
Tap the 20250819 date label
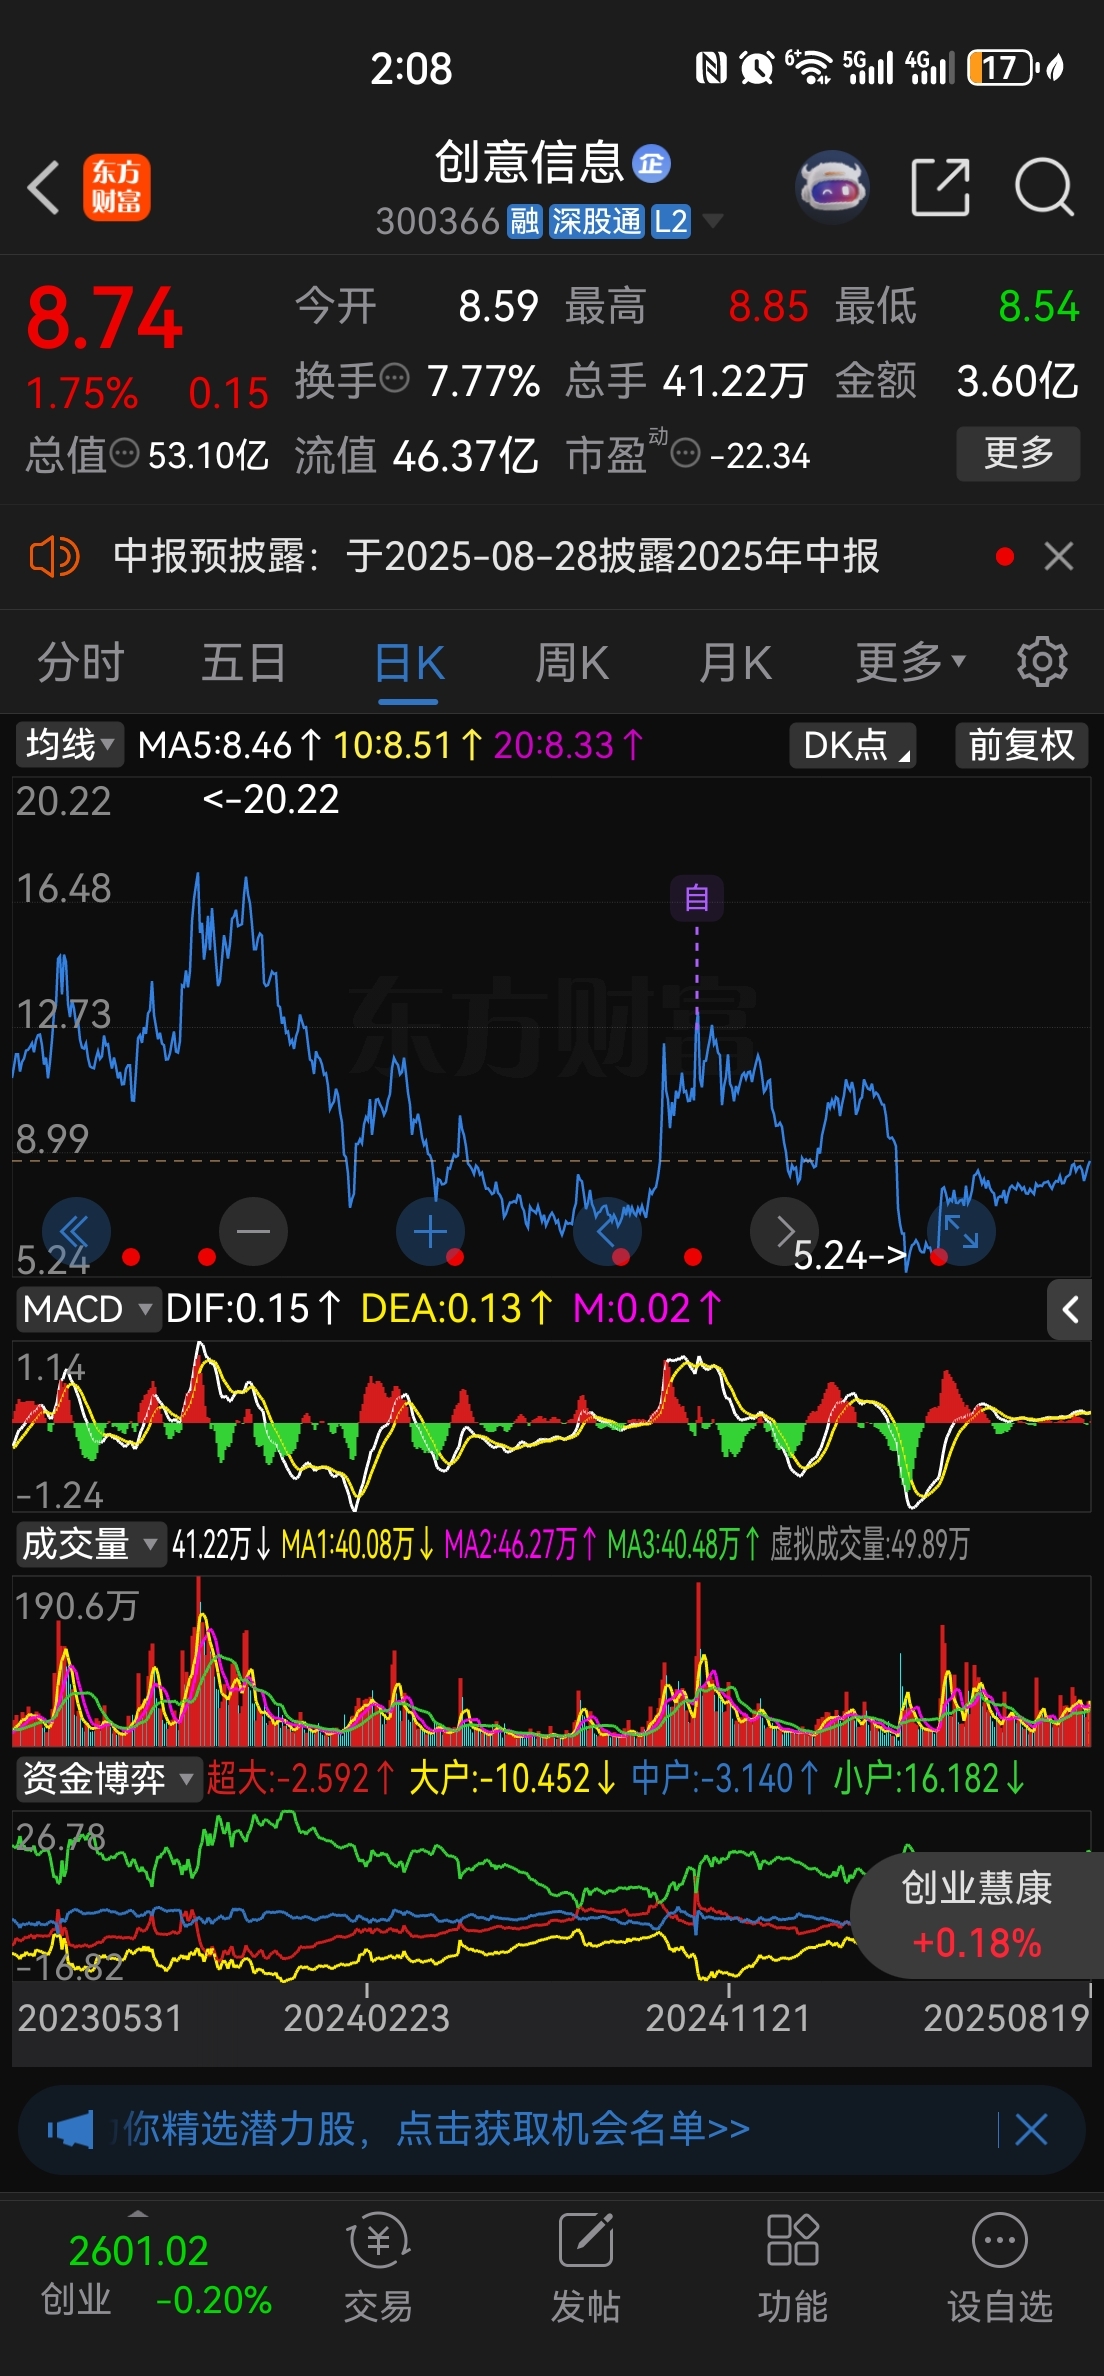click(x=1006, y=2018)
